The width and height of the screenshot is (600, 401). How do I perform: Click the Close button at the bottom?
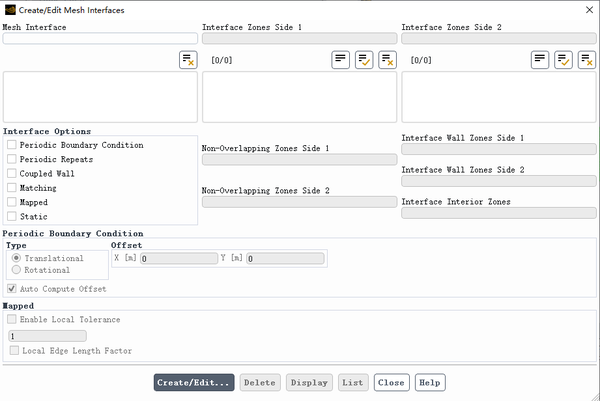click(x=391, y=382)
